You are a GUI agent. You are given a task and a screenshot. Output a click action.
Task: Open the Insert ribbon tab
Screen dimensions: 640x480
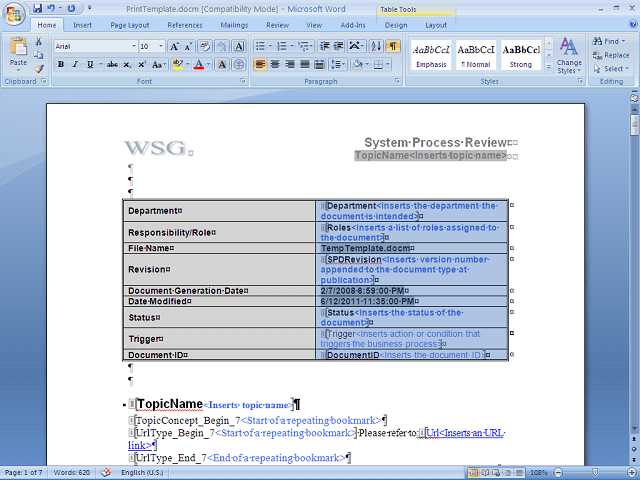point(82,25)
